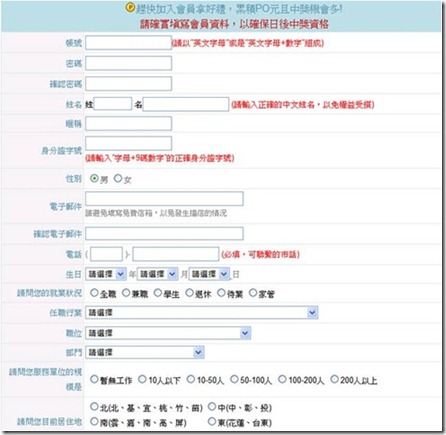Select 200人以上 company size option
Image resolution: width=446 pixels, height=435 pixels.
click(x=334, y=379)
